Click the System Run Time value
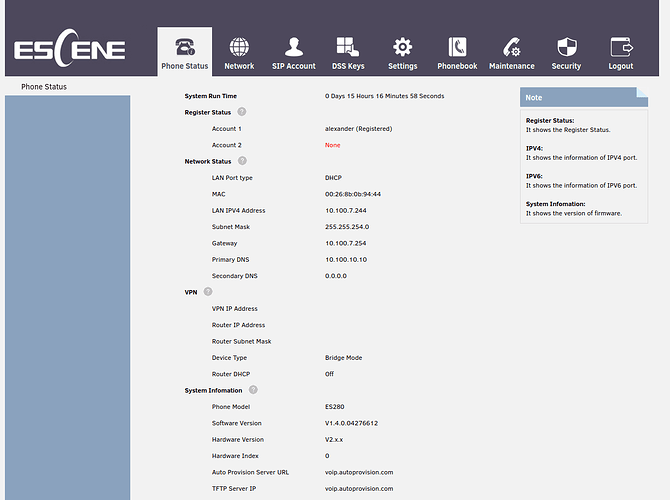 click(x=385, y=96)
